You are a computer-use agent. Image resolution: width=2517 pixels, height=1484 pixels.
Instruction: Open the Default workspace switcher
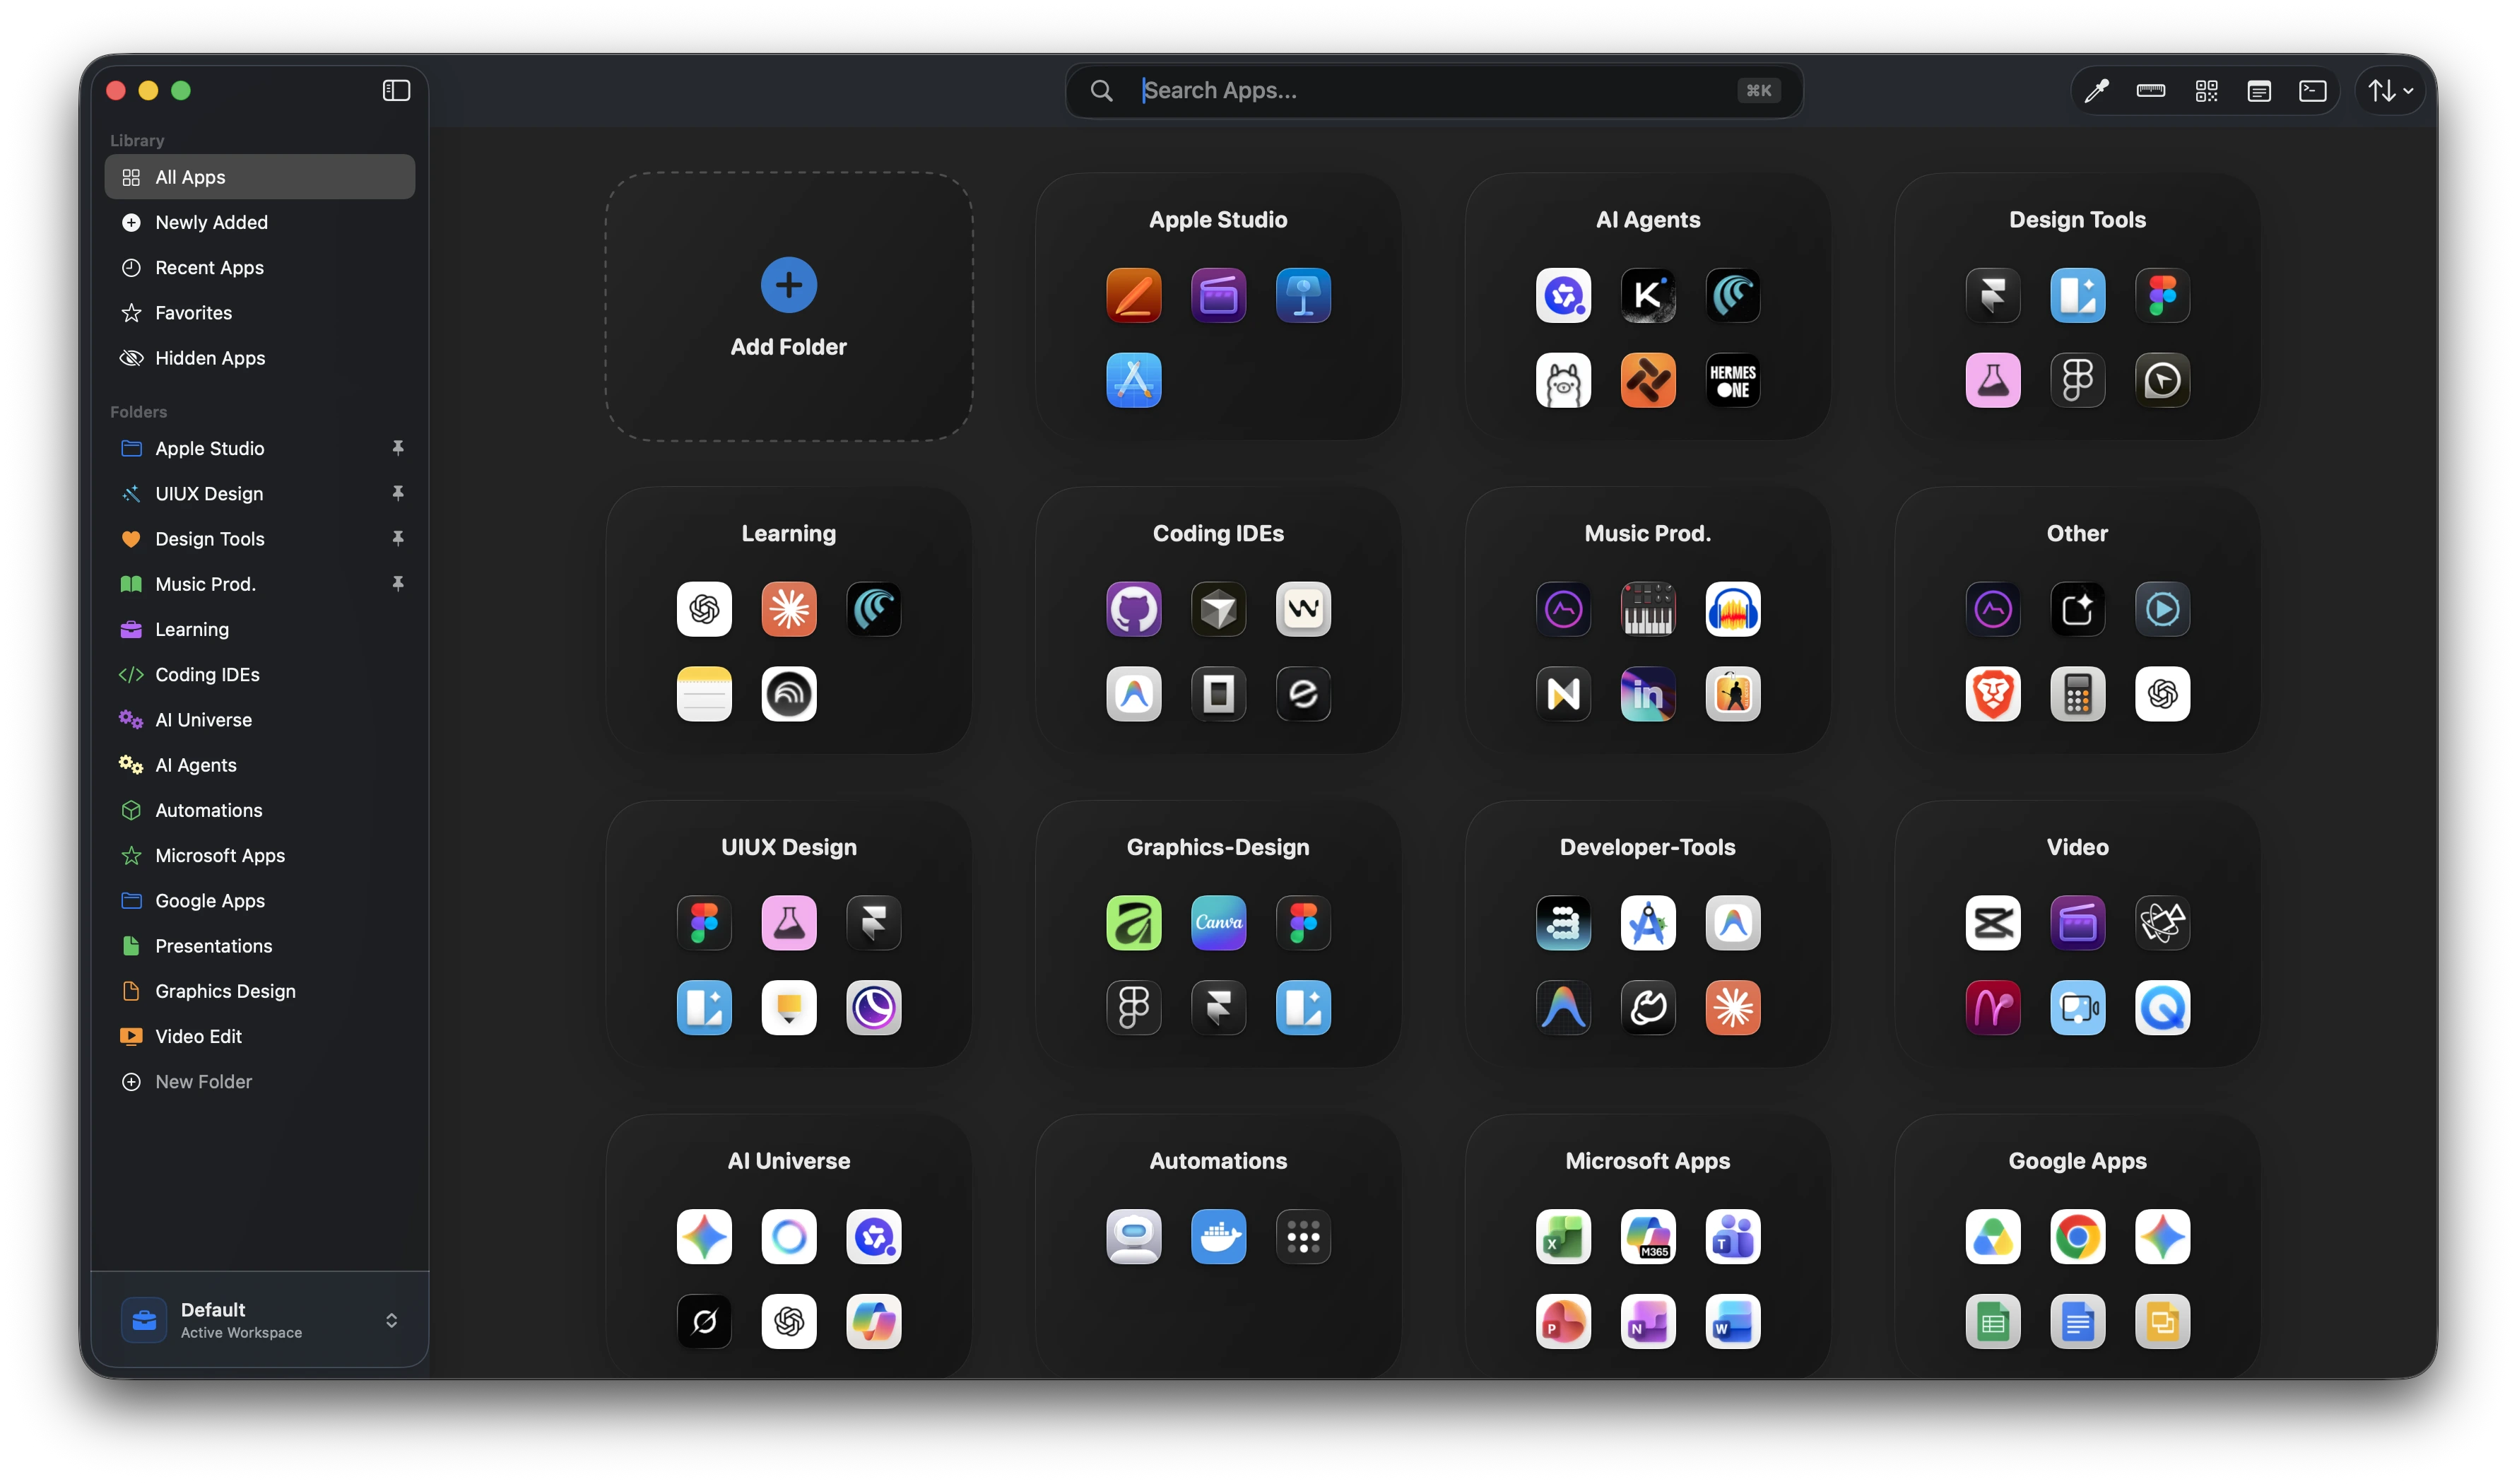tap(260, 1319)
